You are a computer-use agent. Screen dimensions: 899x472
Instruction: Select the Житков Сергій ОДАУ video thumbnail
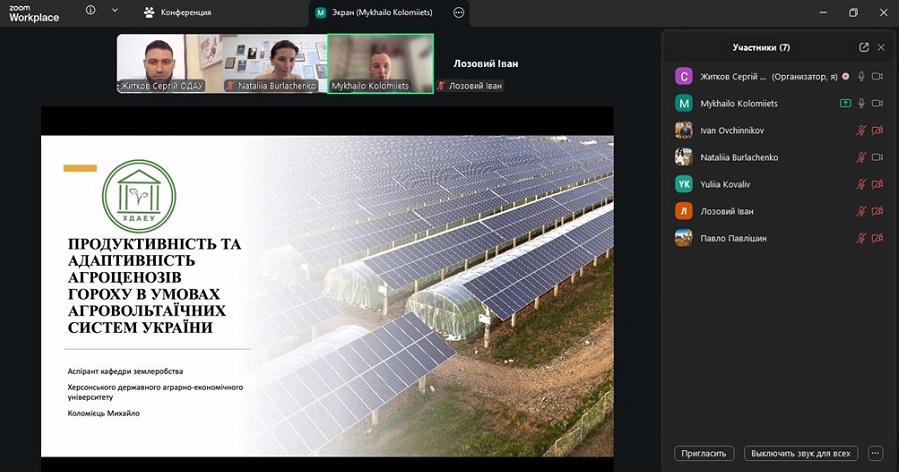[x=160, y=63]
